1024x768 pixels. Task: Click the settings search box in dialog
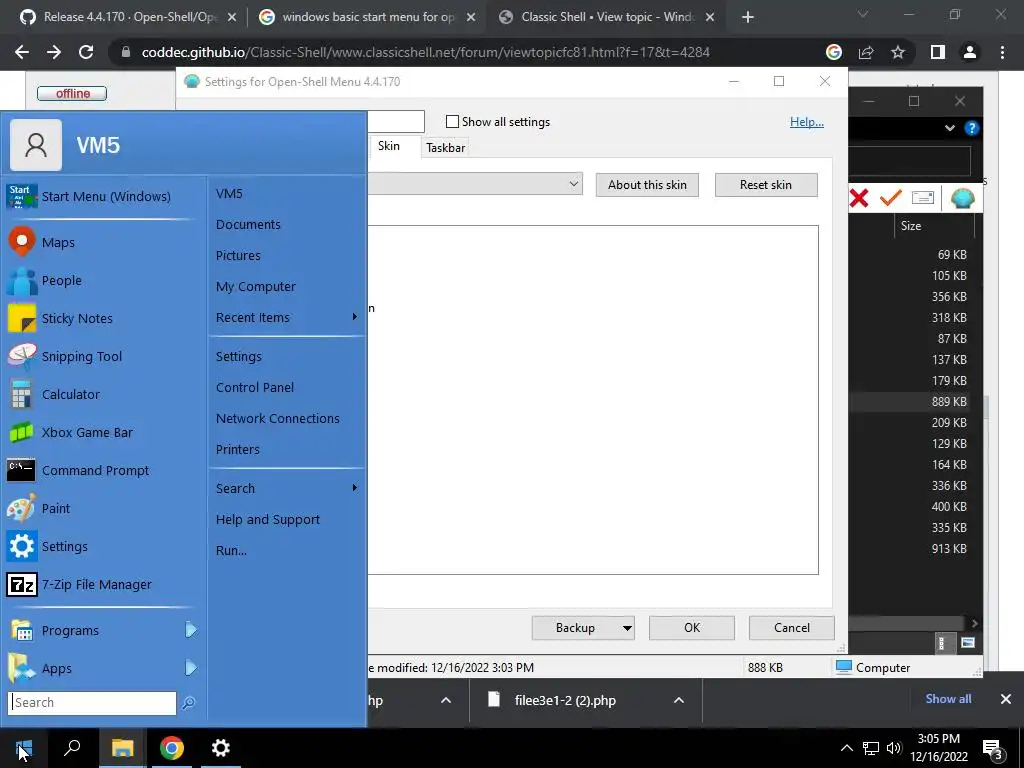click(x=396, y=121)
